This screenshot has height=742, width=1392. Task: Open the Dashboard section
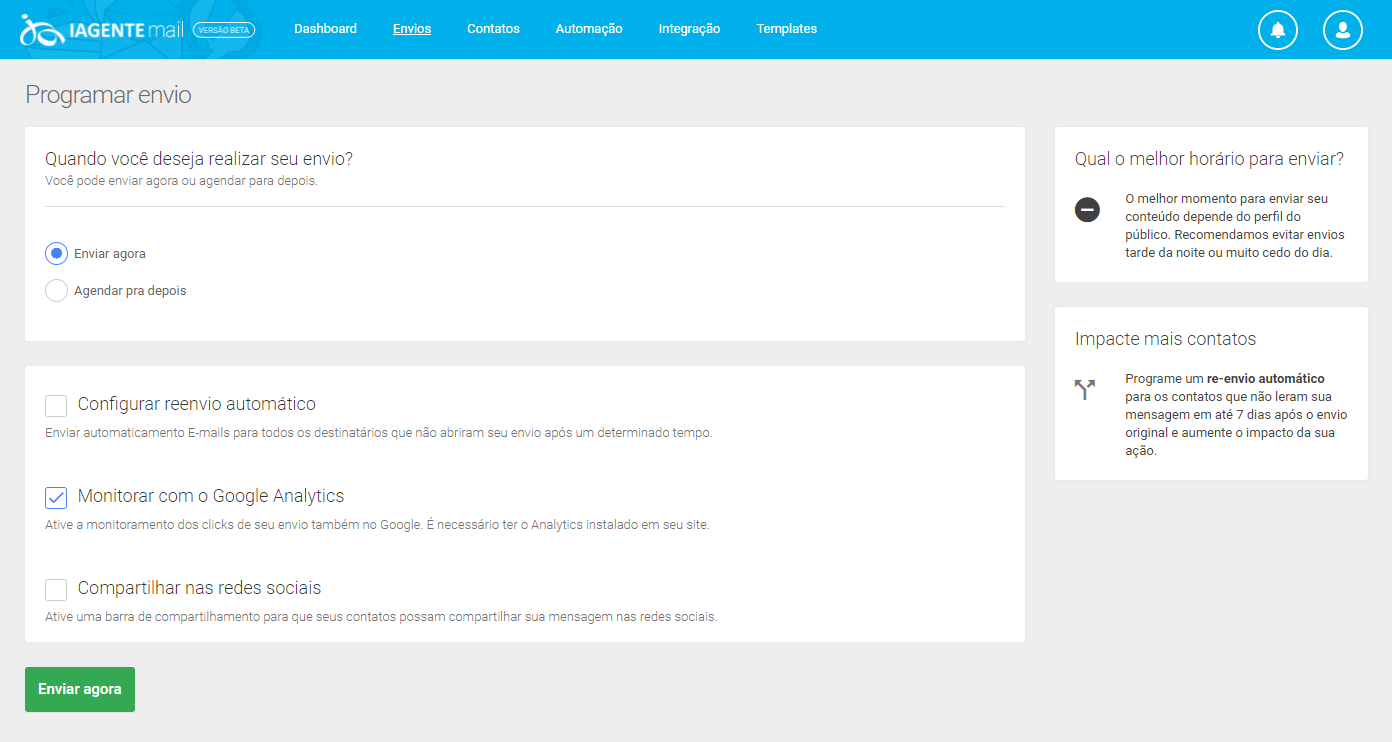point(325,29)
